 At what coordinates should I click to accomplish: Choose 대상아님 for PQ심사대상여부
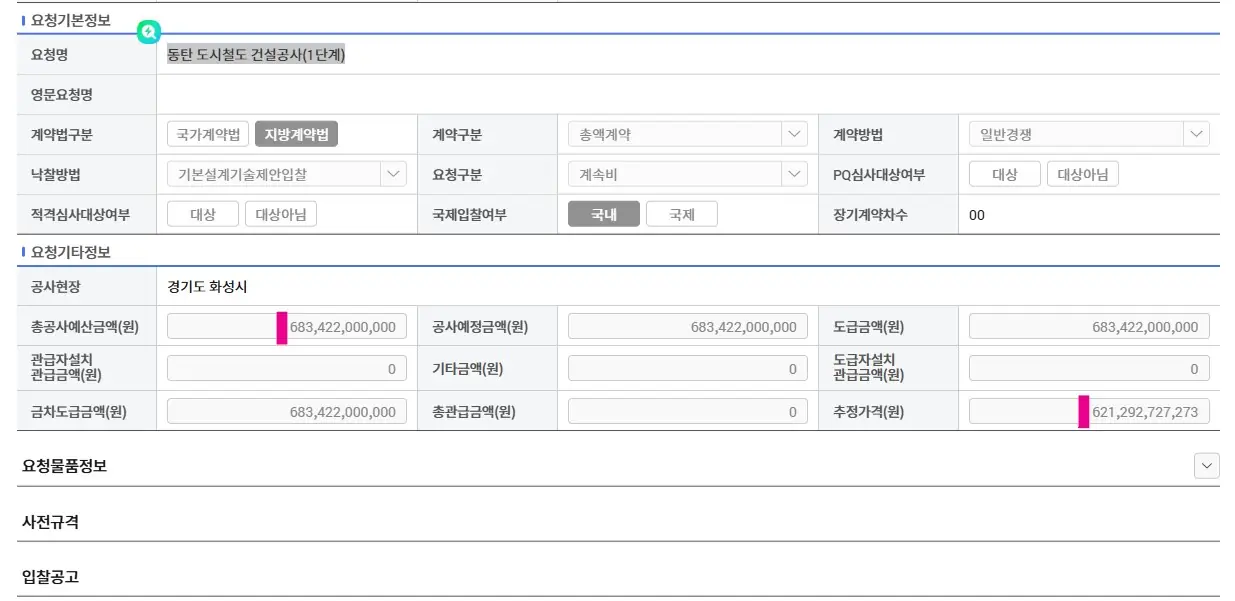(x=1082, y=174)
